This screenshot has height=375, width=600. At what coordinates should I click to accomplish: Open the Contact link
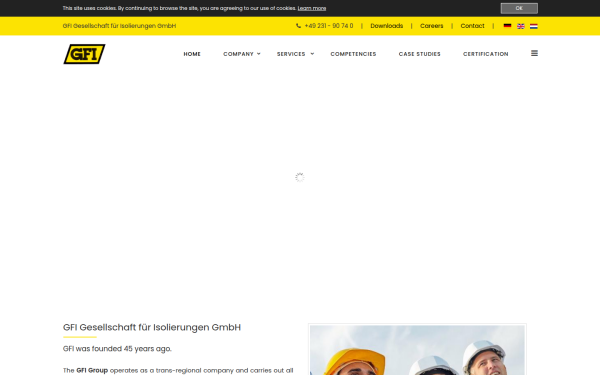472,26
